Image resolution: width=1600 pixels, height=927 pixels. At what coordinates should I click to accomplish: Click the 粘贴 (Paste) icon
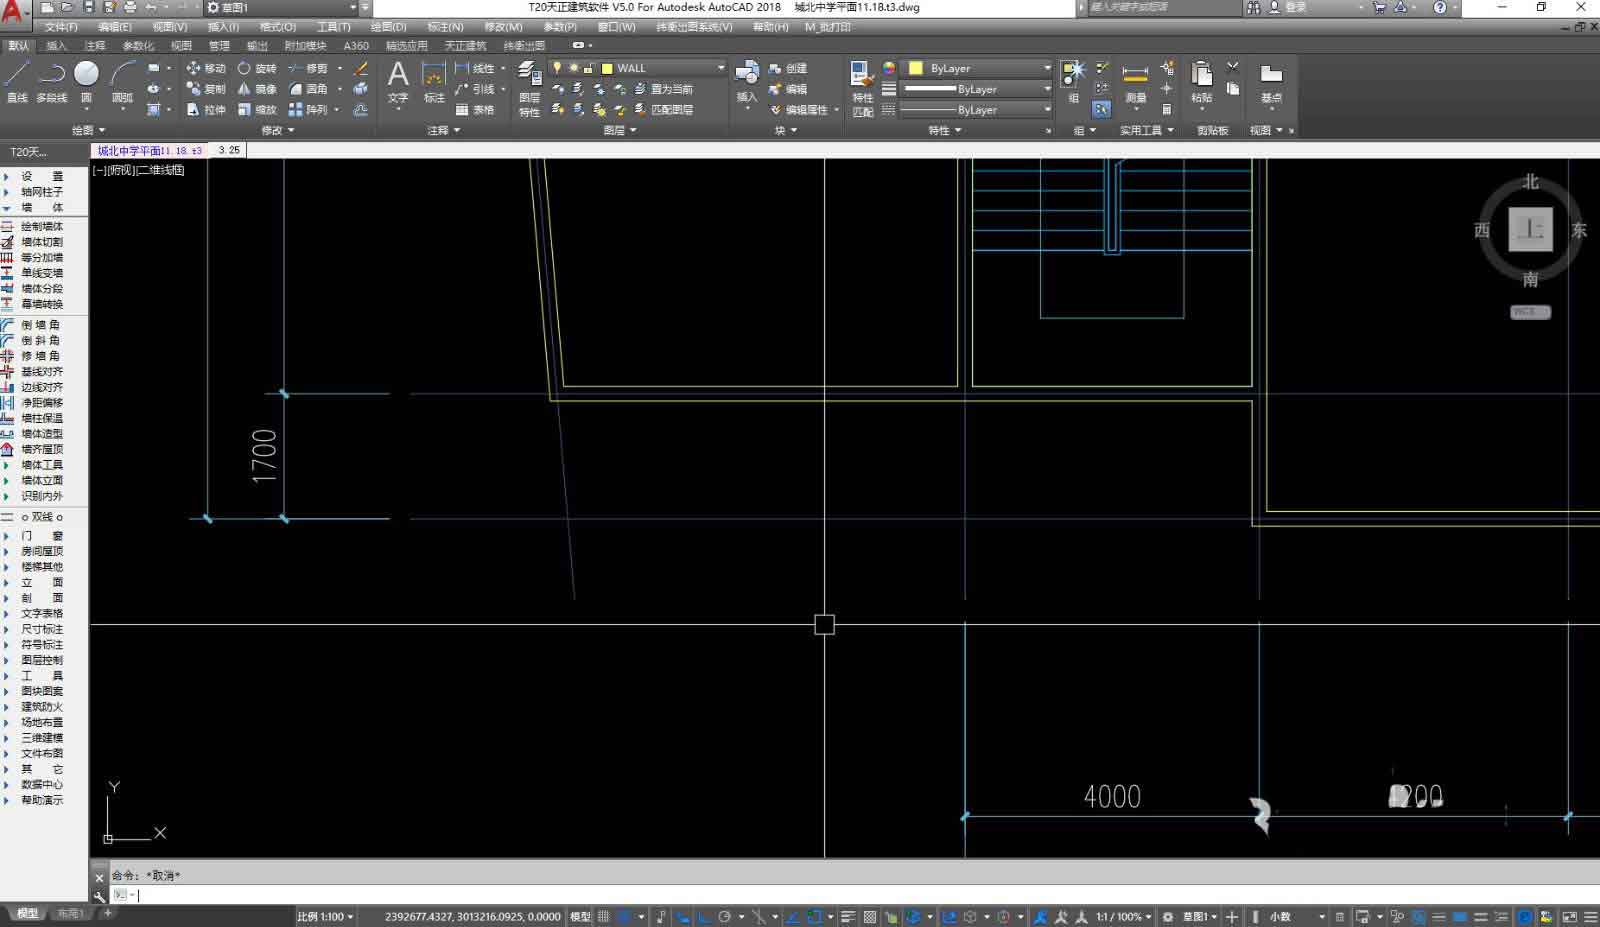[x=1201, y=83]
